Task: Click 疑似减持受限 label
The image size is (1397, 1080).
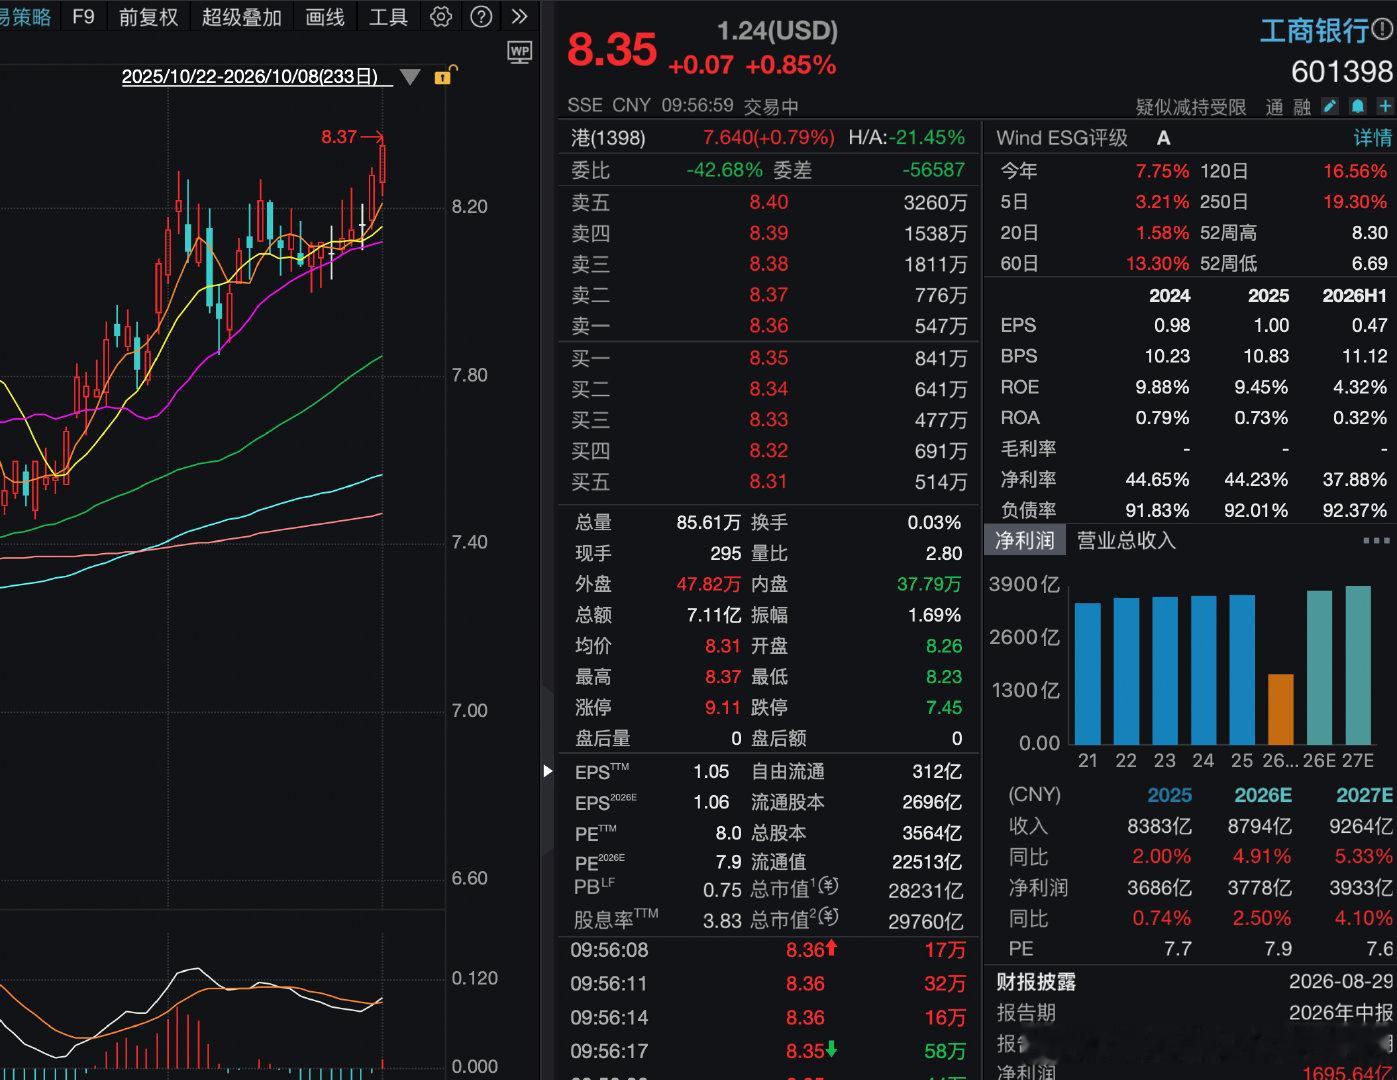Action: (1191, 107)
